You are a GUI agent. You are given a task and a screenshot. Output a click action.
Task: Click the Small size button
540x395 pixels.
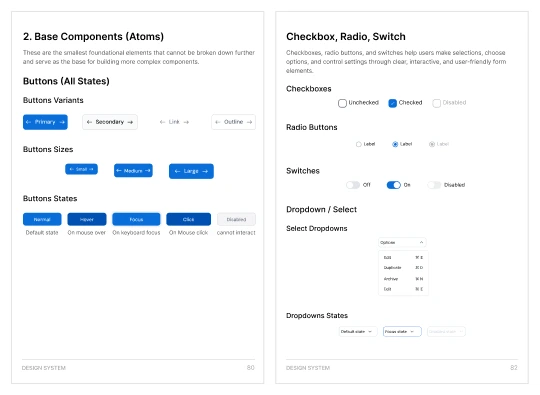pos(81,169)
